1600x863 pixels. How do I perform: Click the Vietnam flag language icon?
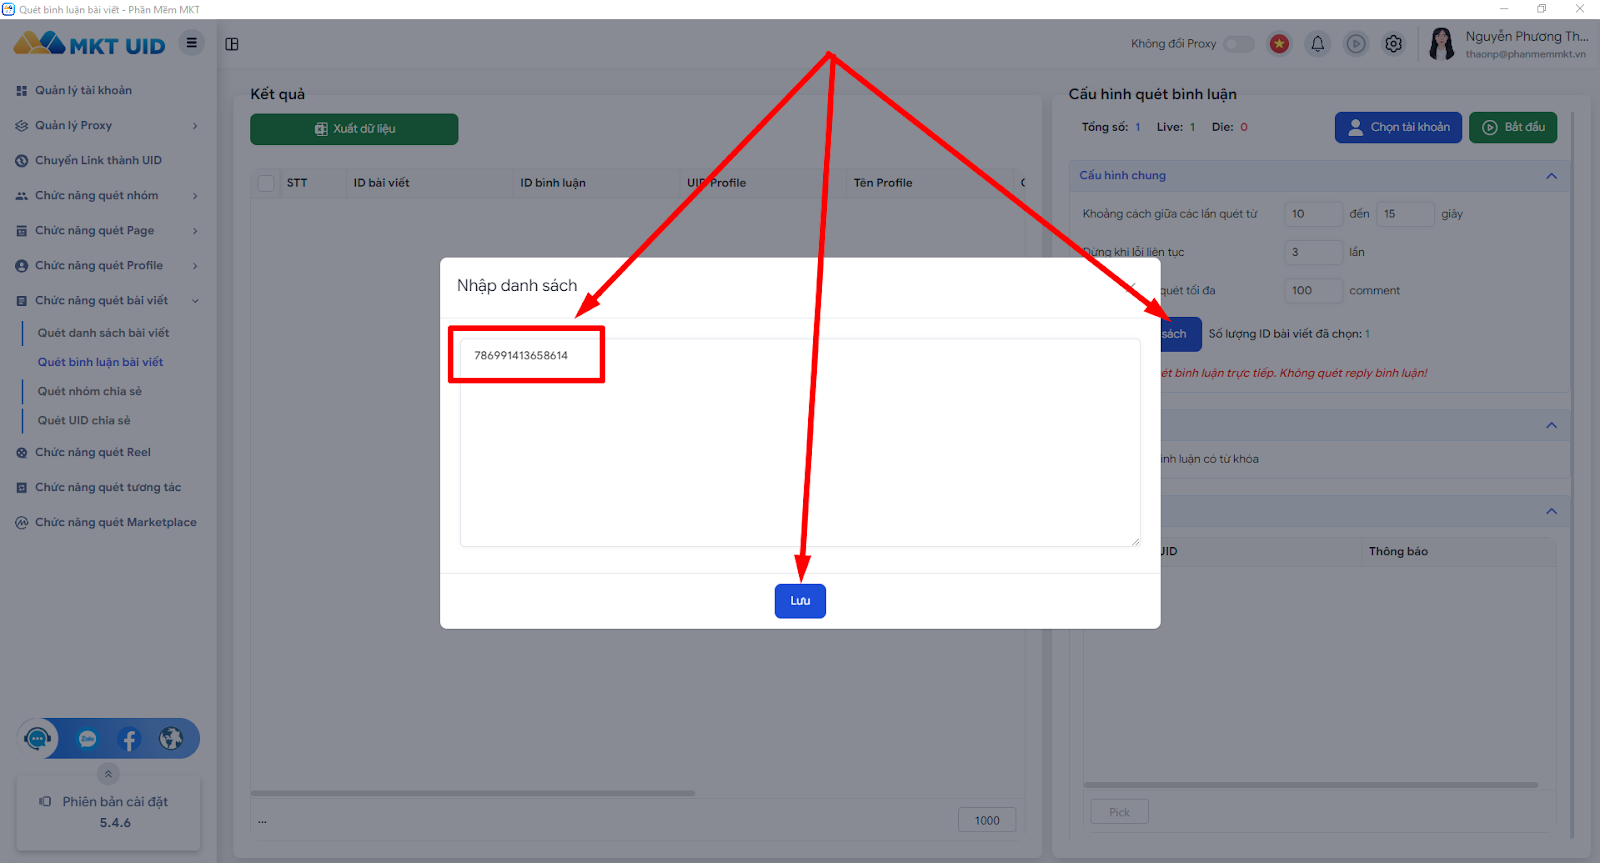(1279, 44)
